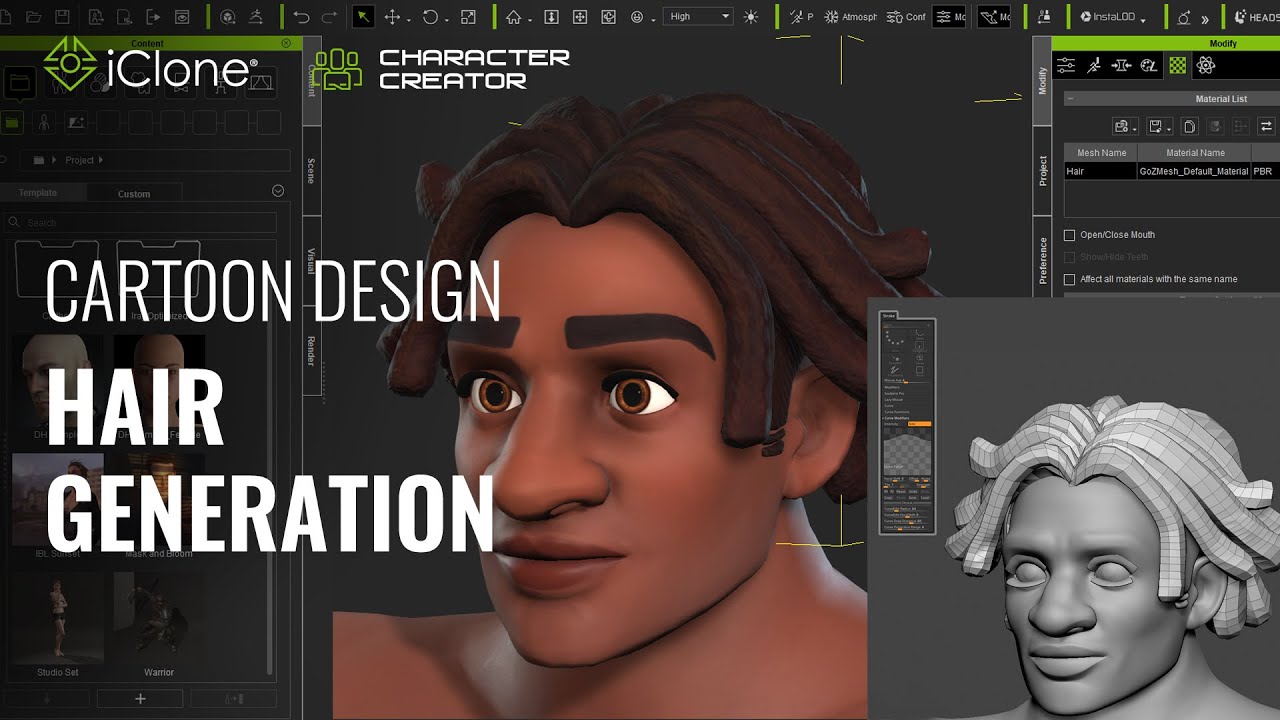Switch to the Project side tab
Screen dimensions: 1280x720
[x=1042, y=170]
